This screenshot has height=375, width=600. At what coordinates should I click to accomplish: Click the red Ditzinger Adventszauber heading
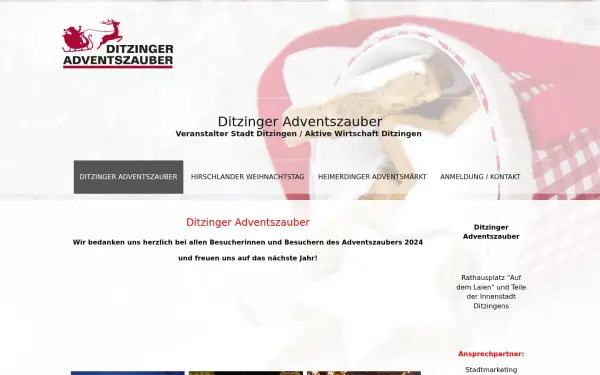[248, 222]
